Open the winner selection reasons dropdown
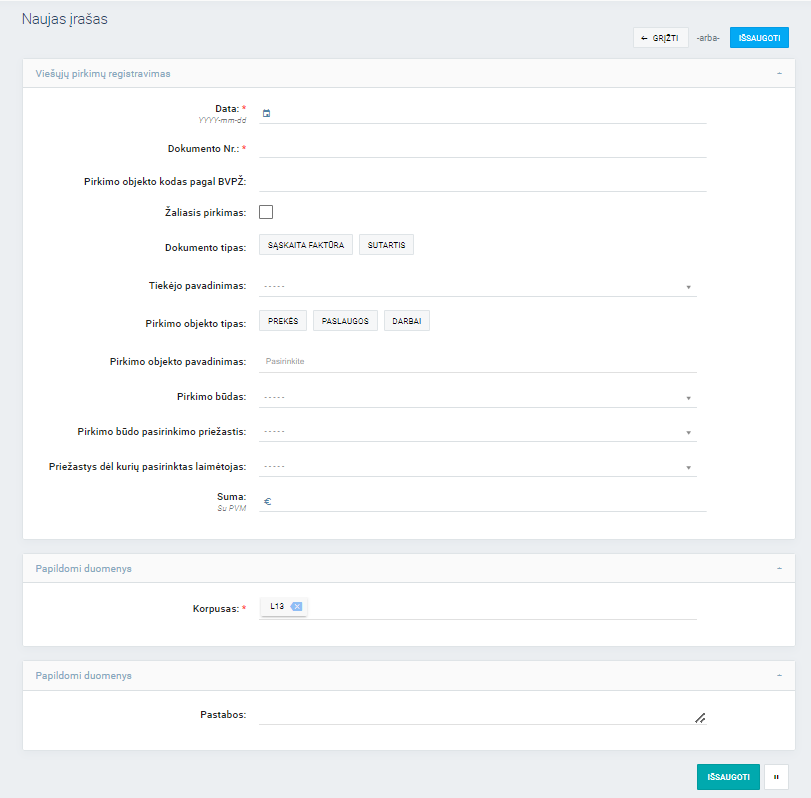Viewport: 811px width, 798px height. [x=477, y=466]
